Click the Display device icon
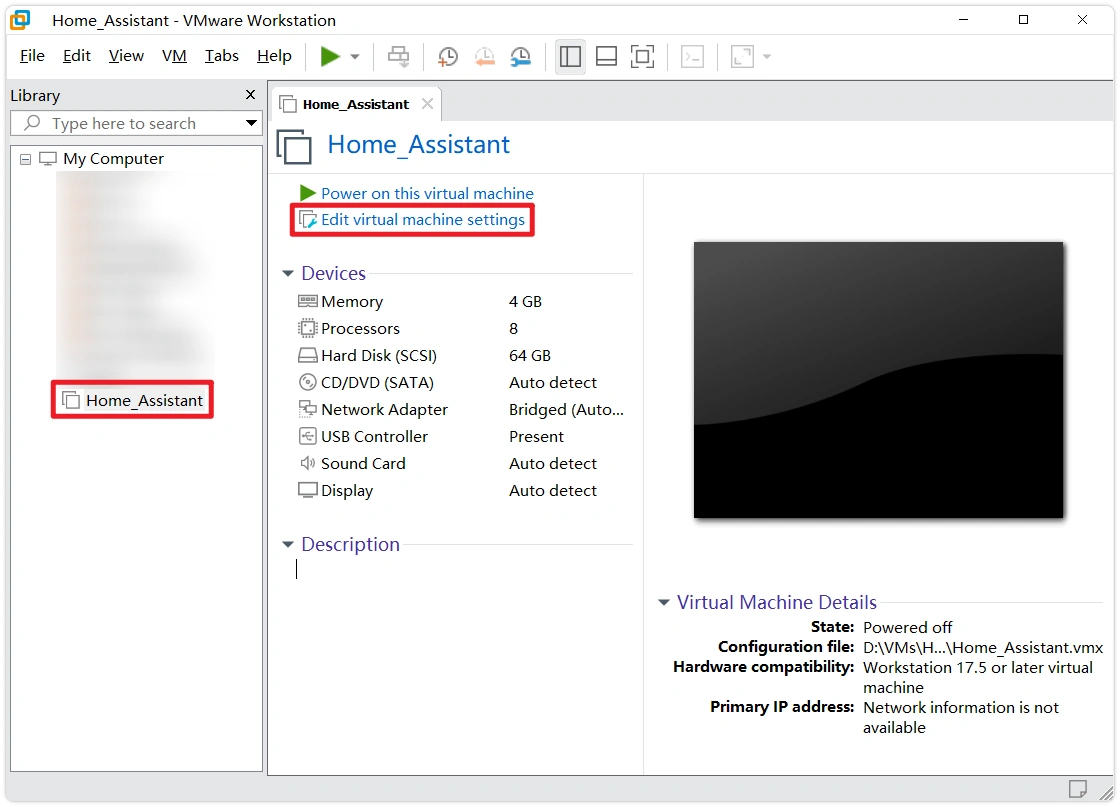The image size is (1120, 807). (x=308, y=491)
